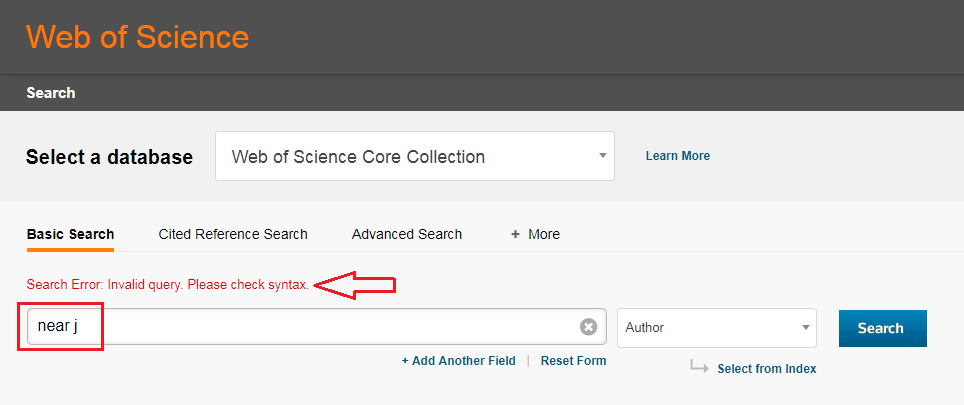Switch to the Basic Search tab
Screen dimensions: 964x405
point(70,234)
